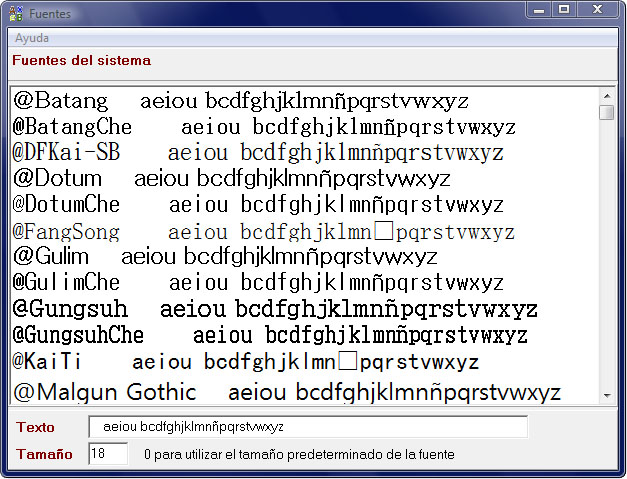Select the @DFKai-SB font row
The width and height of the screenshot is (627, 479).
[305, 152]
